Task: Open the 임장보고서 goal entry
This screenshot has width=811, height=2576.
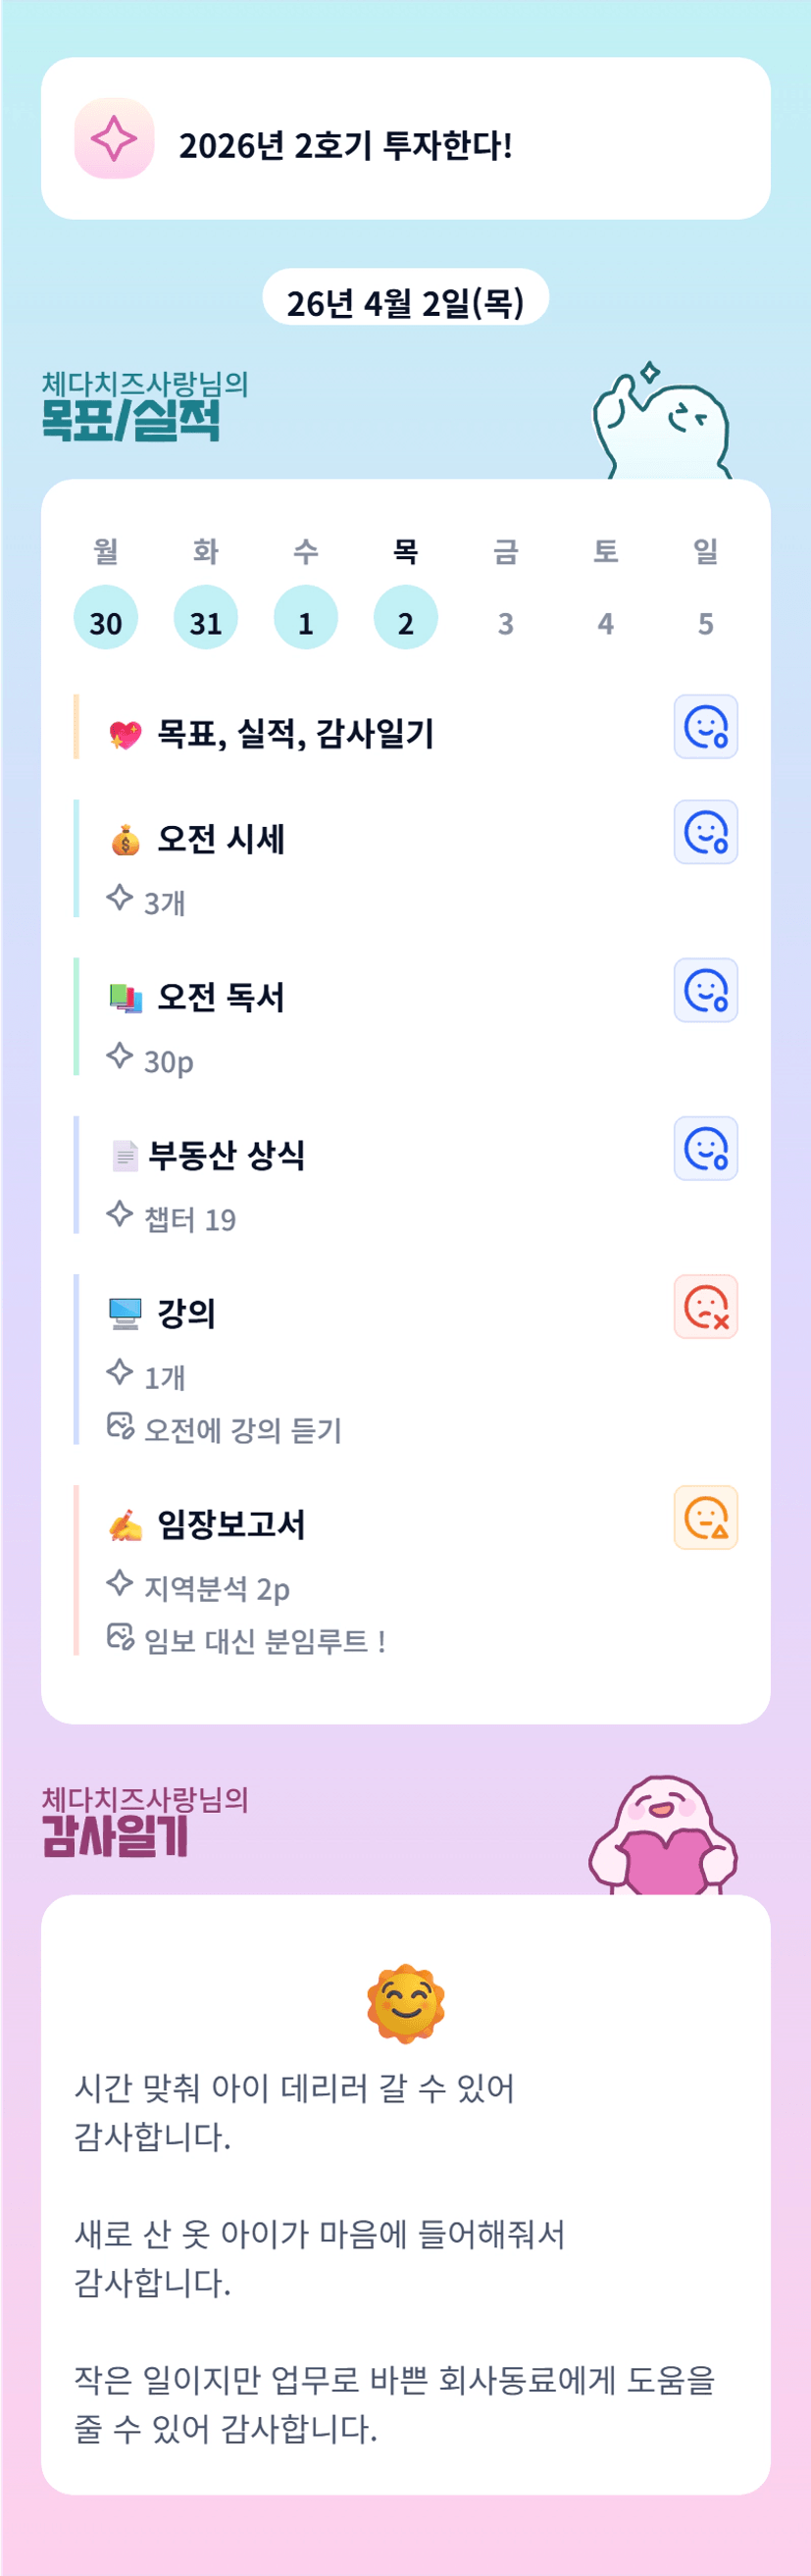Action: (x=231, y=1524)
